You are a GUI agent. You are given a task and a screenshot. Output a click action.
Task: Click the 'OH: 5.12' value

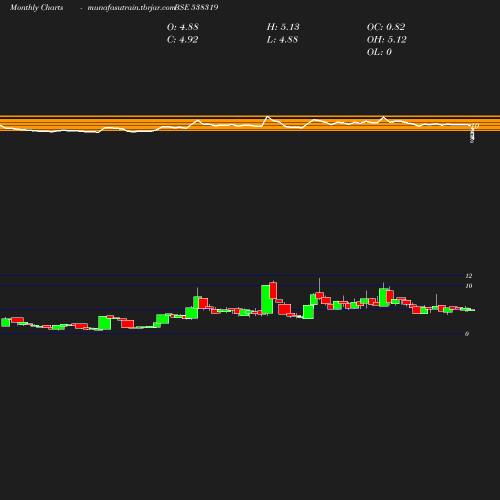click(x=387, y=40)
